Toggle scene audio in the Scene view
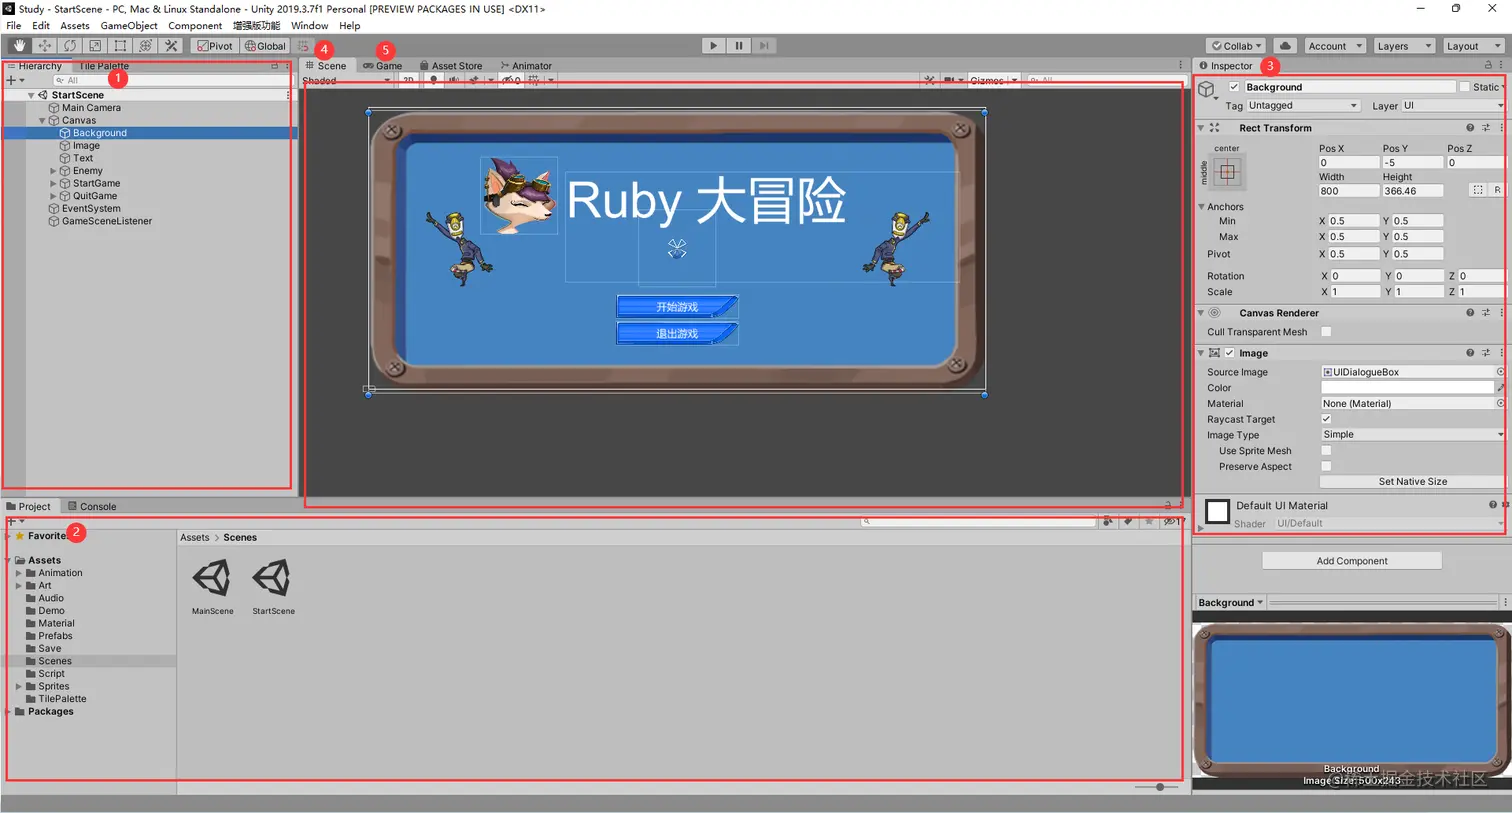This screenshot has height=813, width=1512. click(454, 80)
